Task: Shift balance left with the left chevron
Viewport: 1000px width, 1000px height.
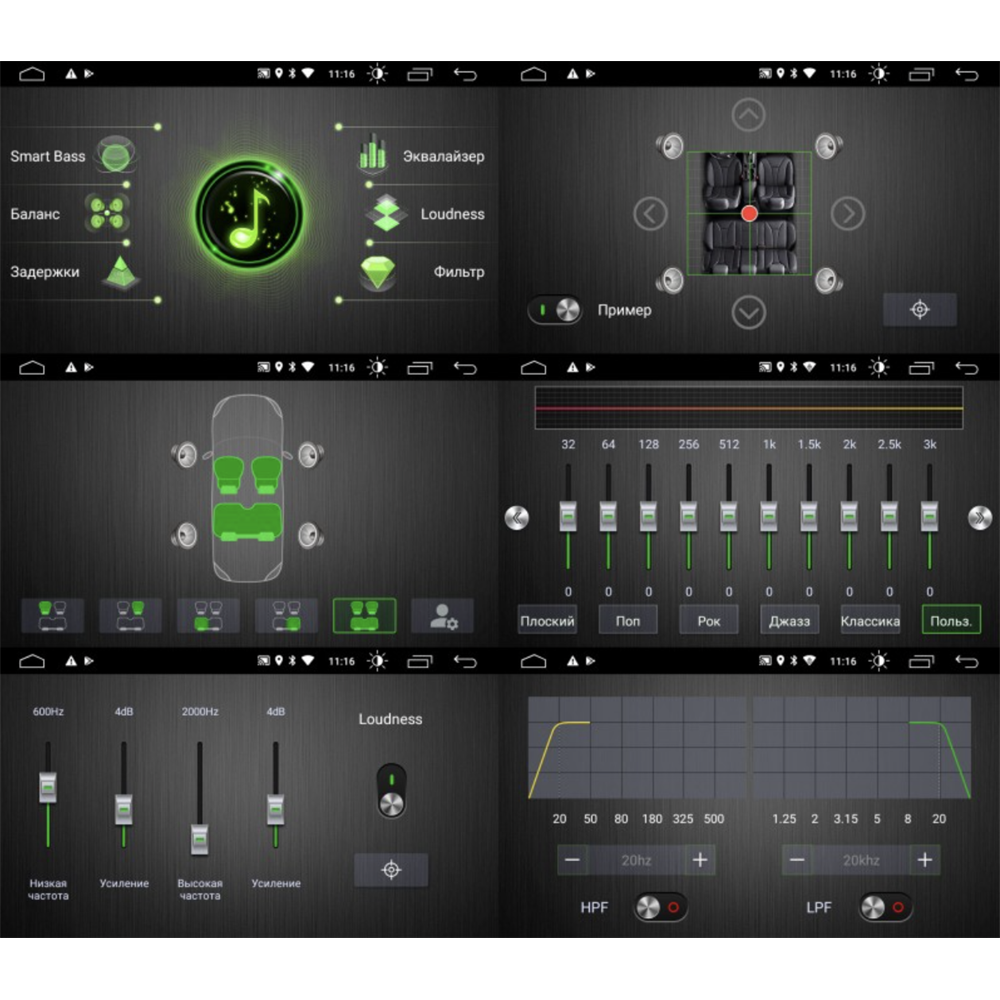Action: tap(651, 214)
